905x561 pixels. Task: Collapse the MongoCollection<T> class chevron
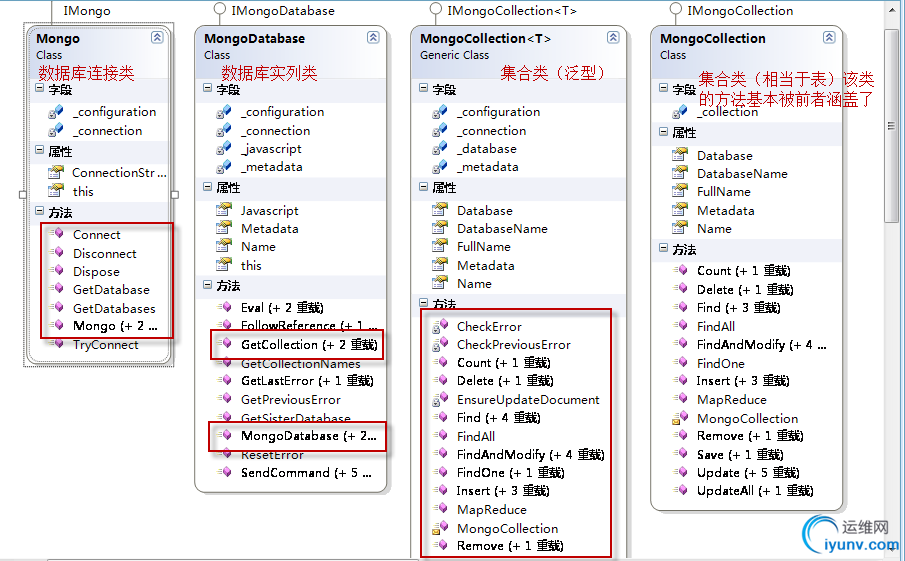[x=613, y=38]
